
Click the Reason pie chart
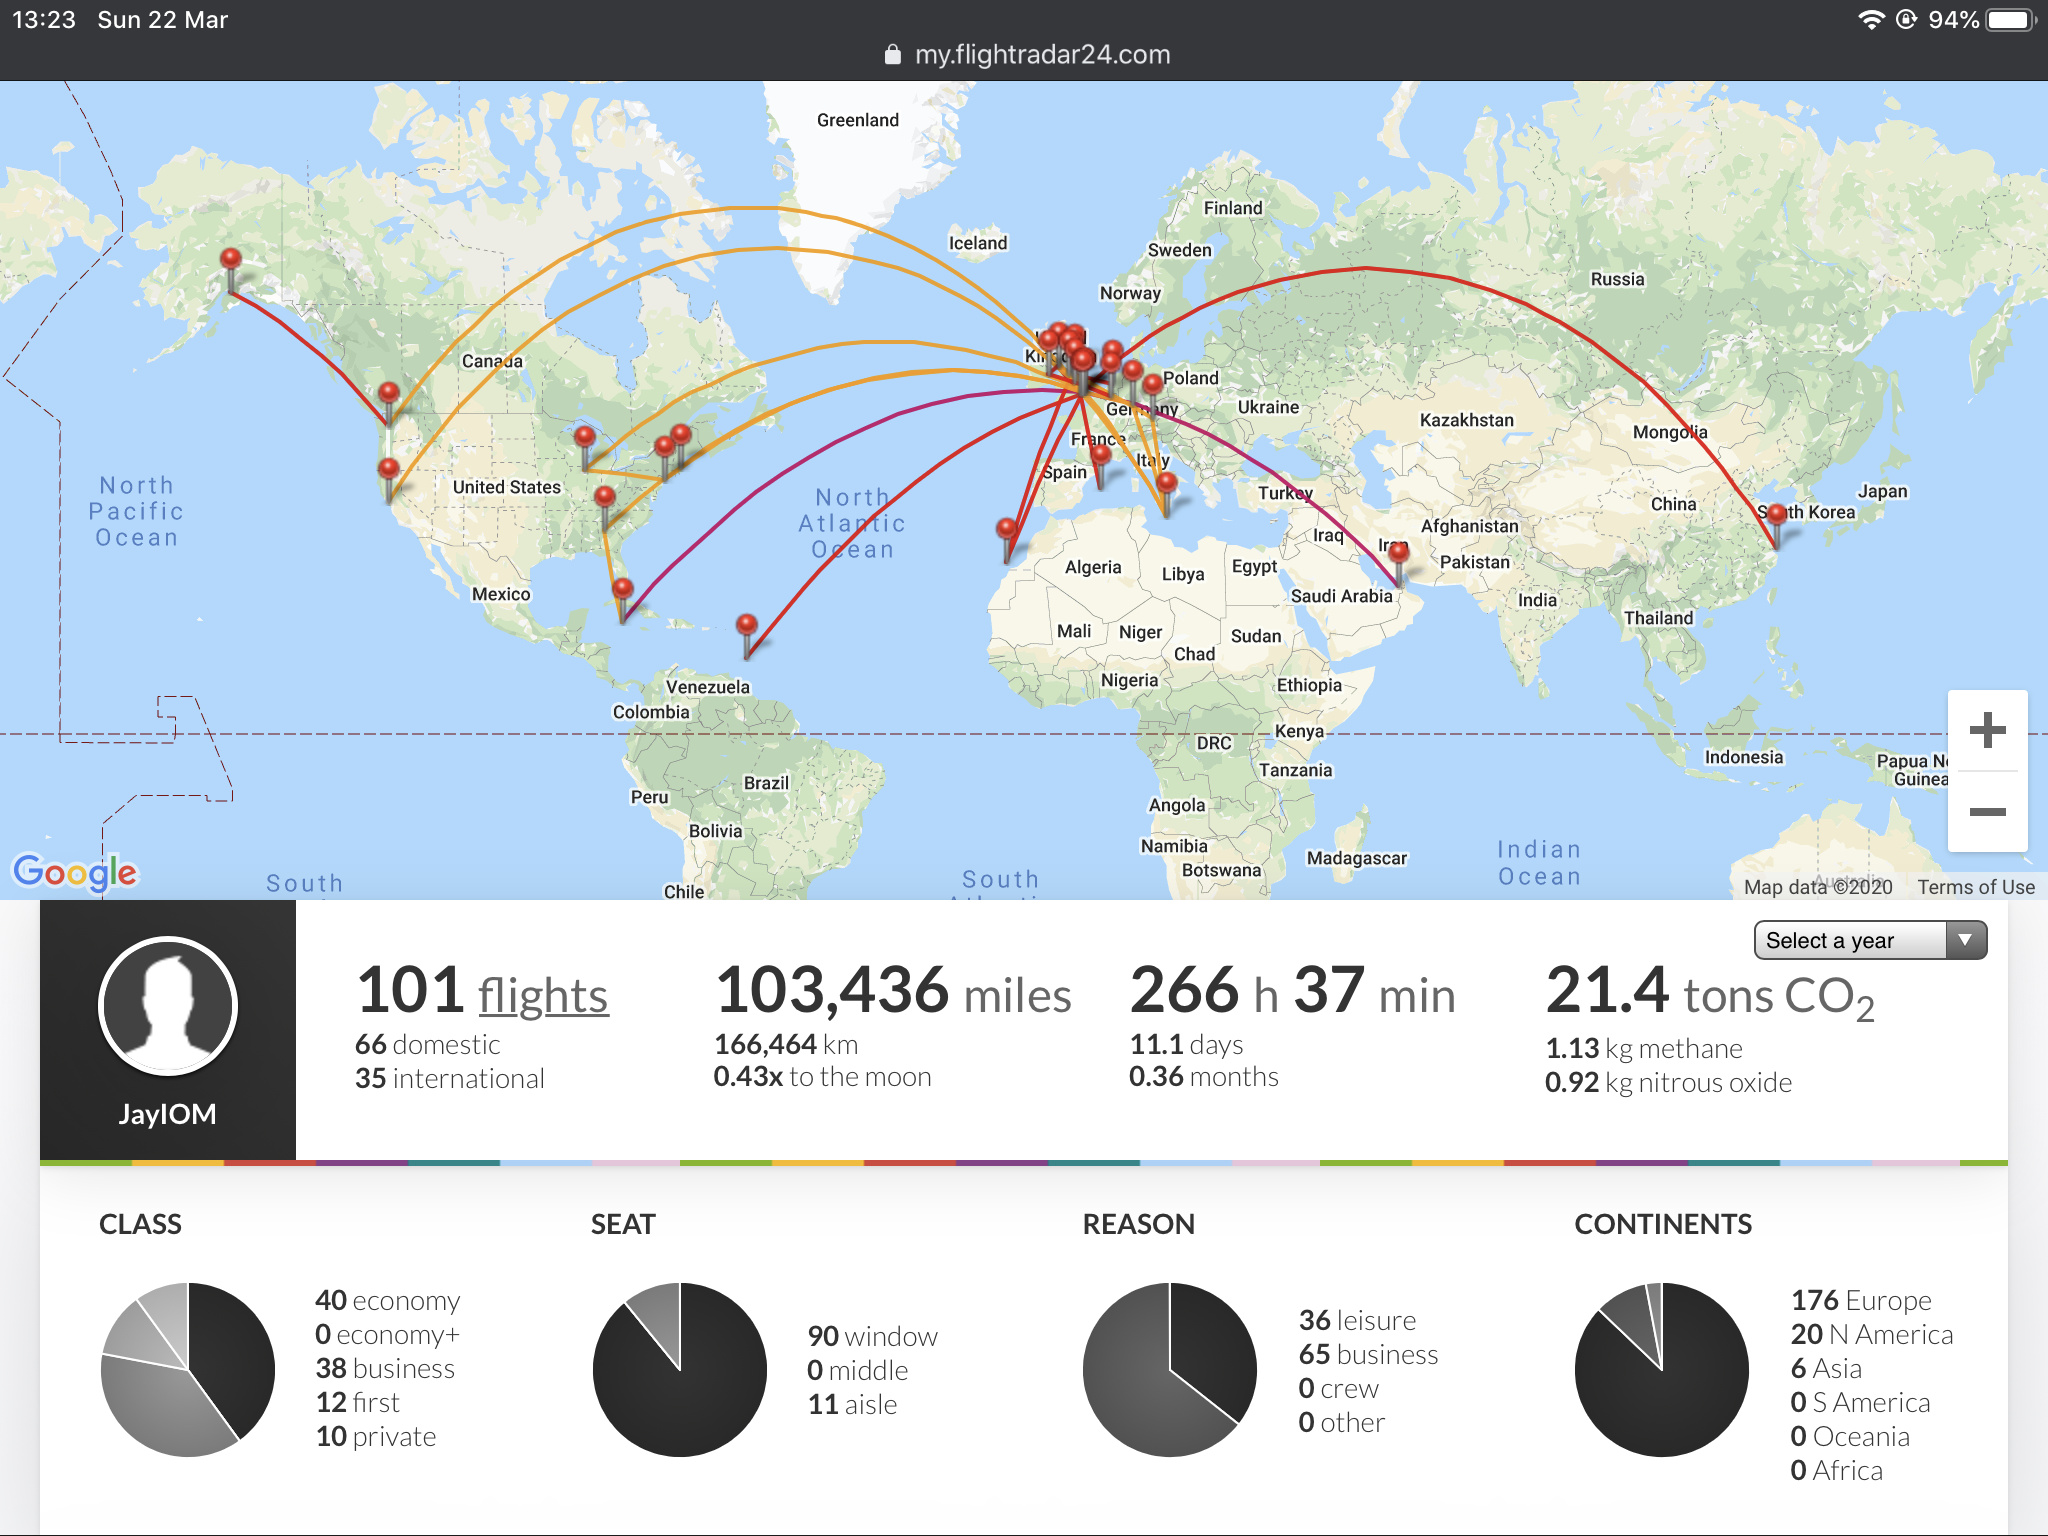tap(1170, 1369)
